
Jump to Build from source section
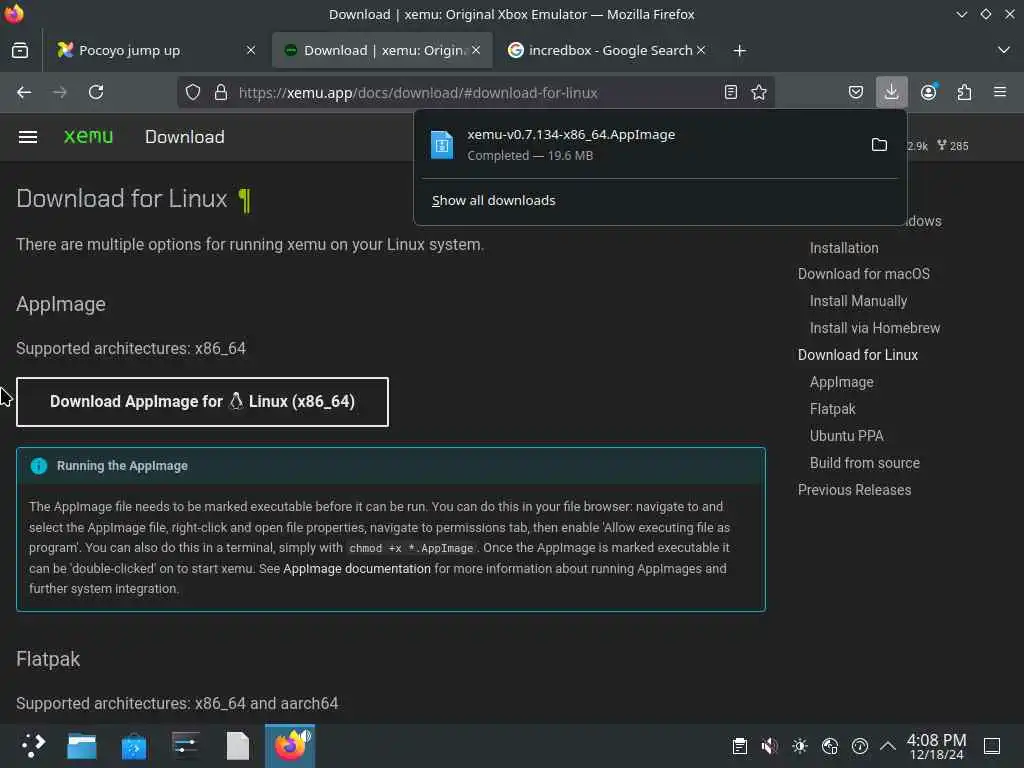[865, 463]
